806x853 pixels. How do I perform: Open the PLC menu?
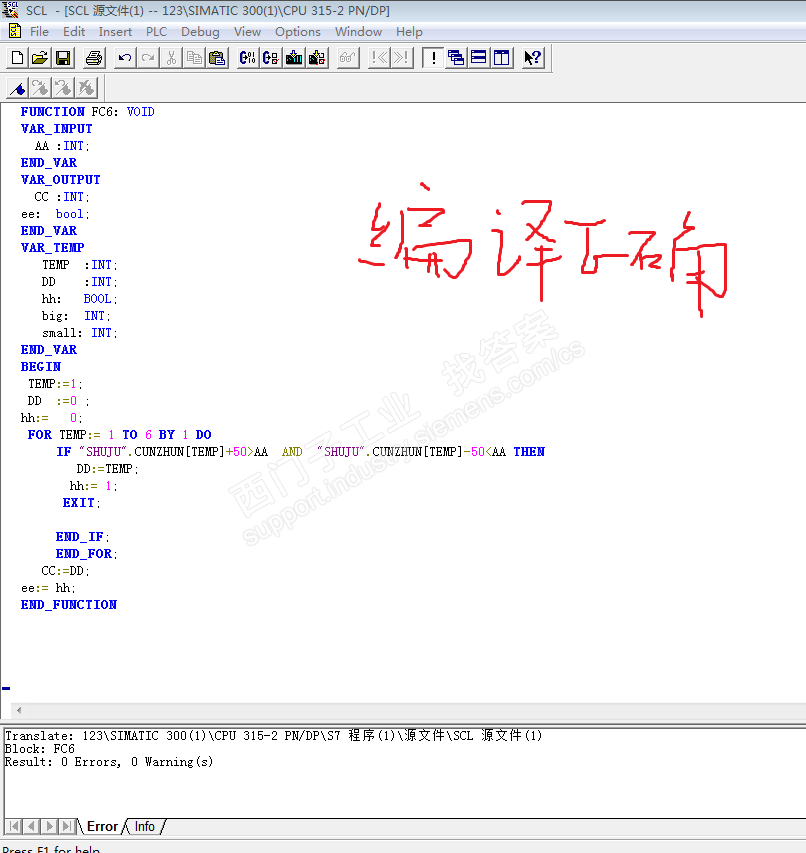tap(157, 32)
